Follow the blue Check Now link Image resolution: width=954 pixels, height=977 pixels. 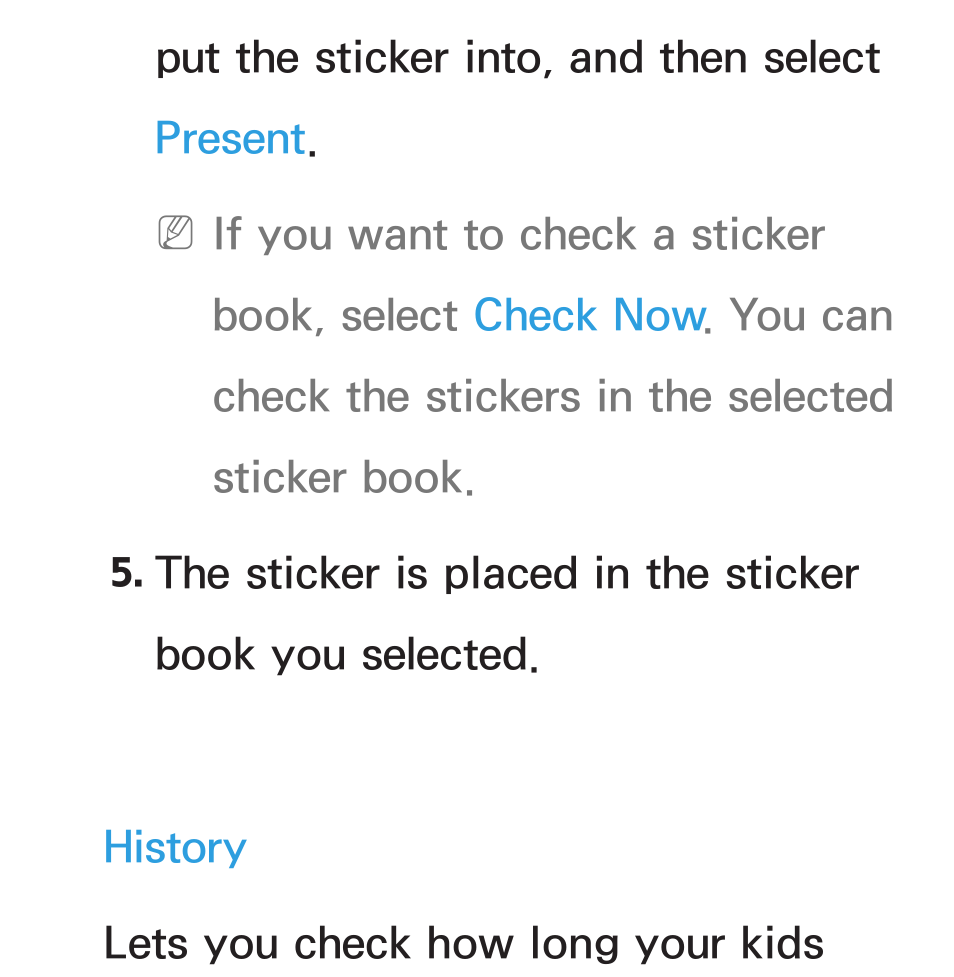point(589,315)
